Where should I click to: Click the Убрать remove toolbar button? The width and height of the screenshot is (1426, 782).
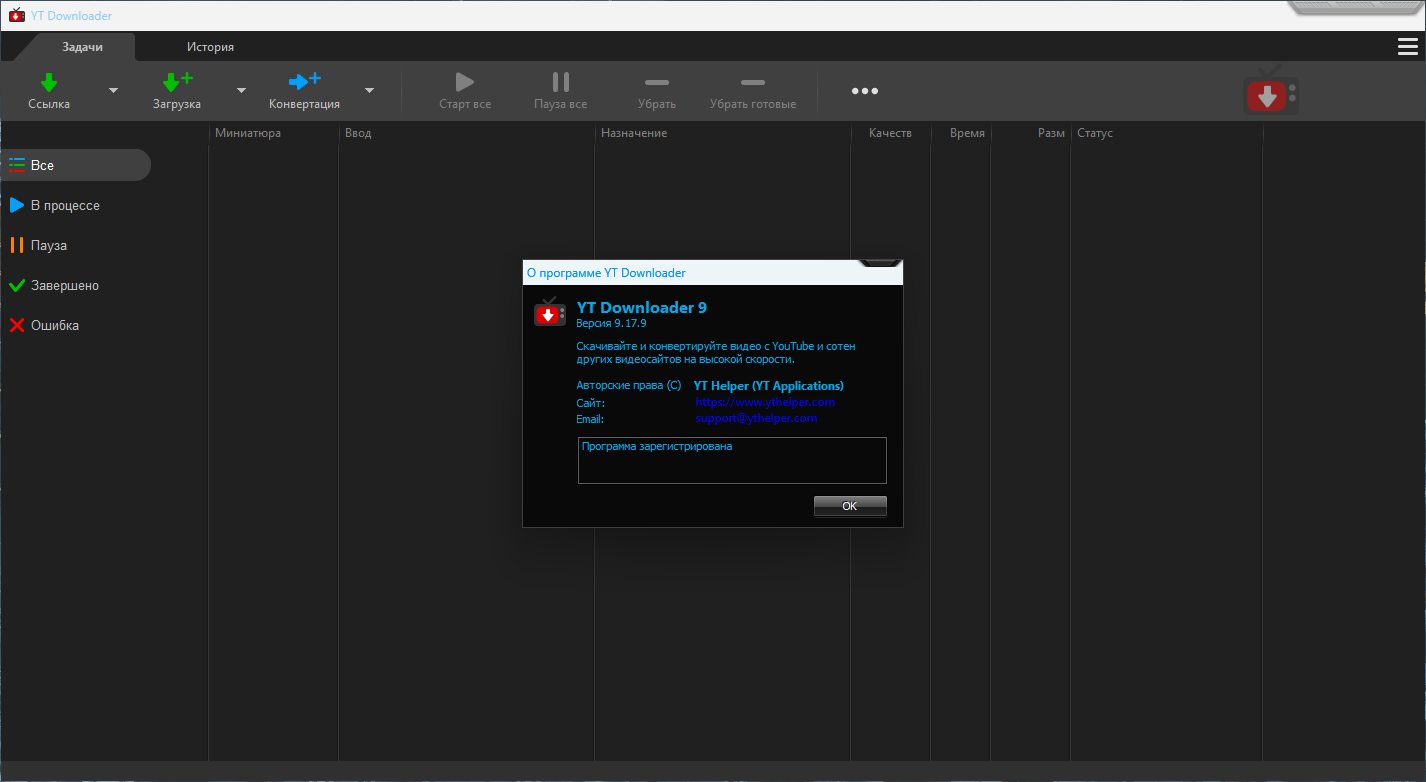click(x=657, y=91)
